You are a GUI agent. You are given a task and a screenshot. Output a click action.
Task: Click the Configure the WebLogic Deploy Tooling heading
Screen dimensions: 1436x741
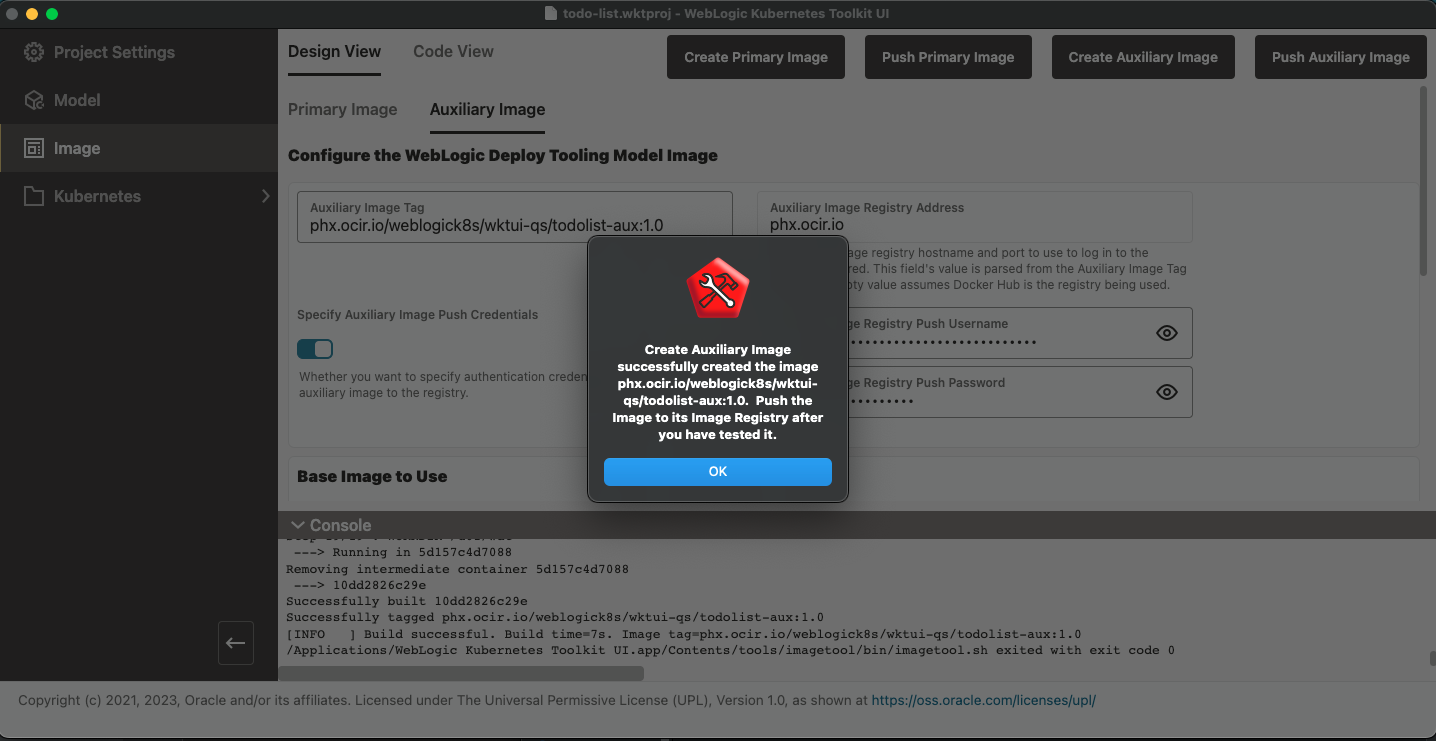pos(503,155)
